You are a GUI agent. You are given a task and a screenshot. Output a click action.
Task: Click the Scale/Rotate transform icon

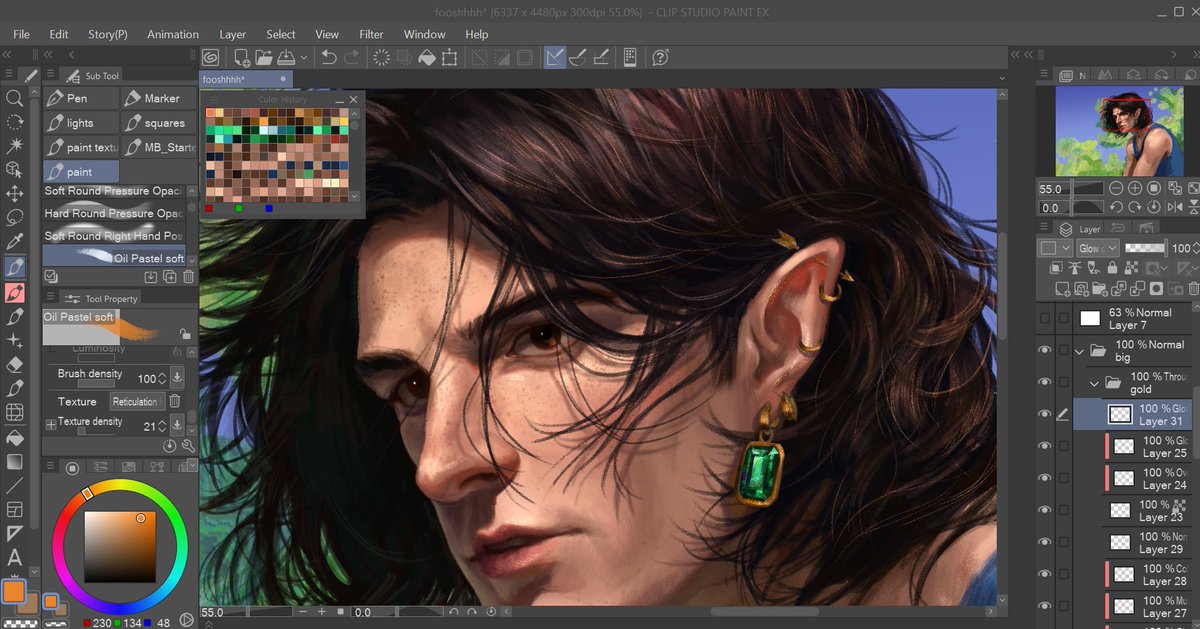click(450, 58)
